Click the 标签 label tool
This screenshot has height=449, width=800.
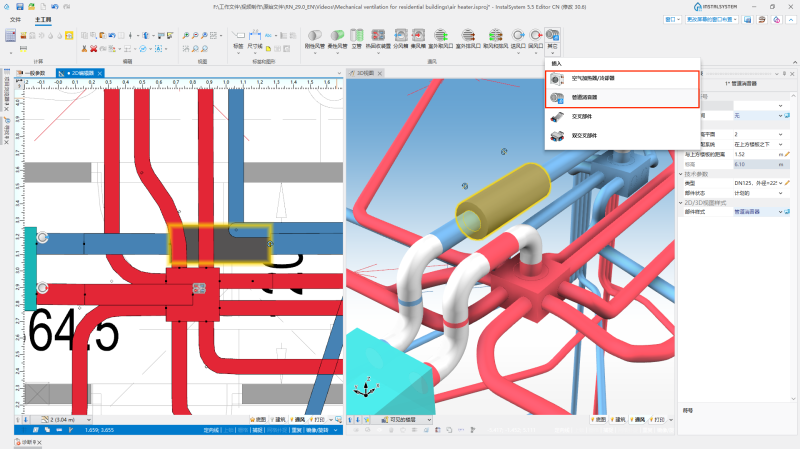[x=238, y=39]
